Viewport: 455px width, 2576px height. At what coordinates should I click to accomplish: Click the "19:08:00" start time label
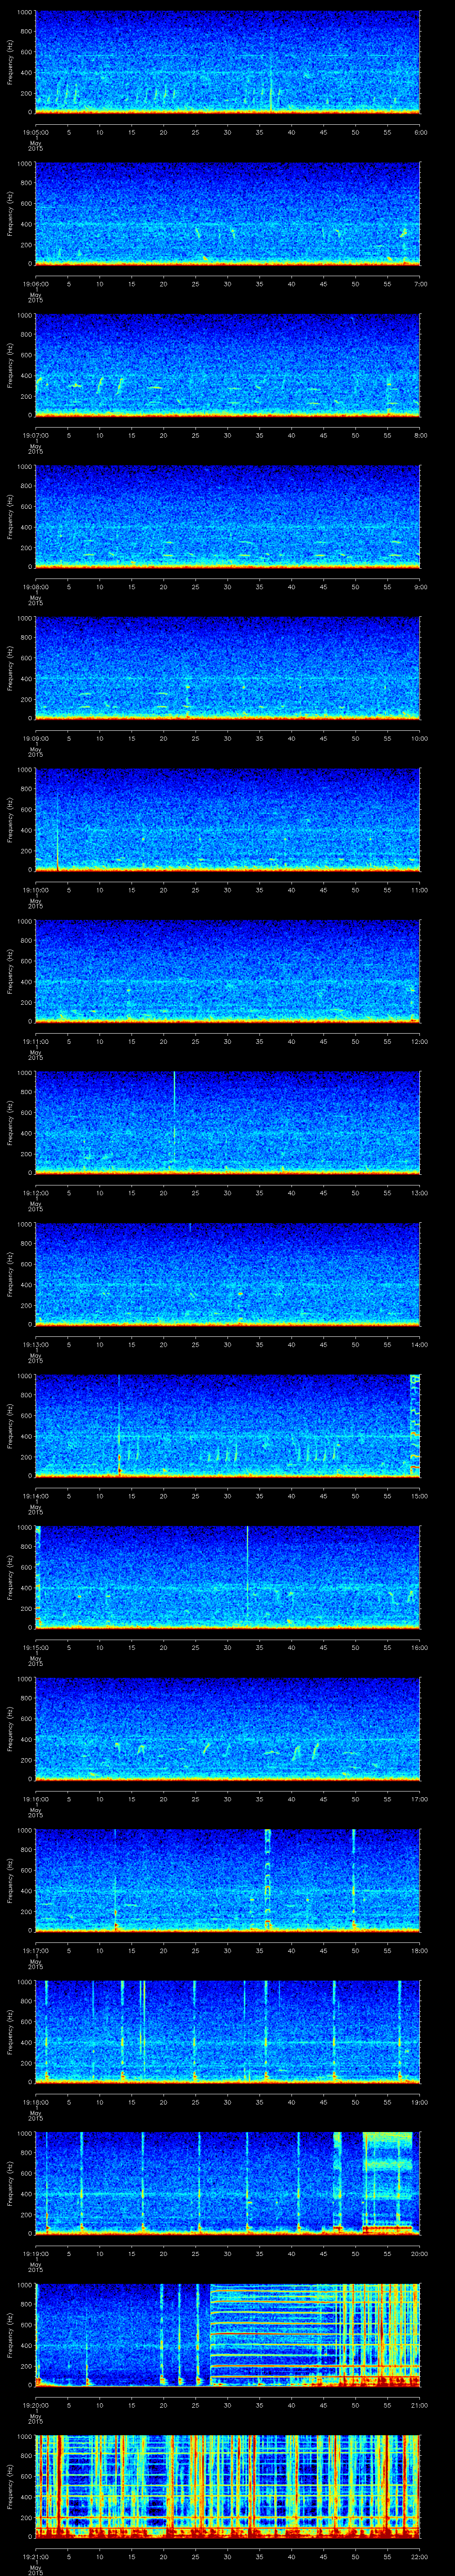click(35, 587)
